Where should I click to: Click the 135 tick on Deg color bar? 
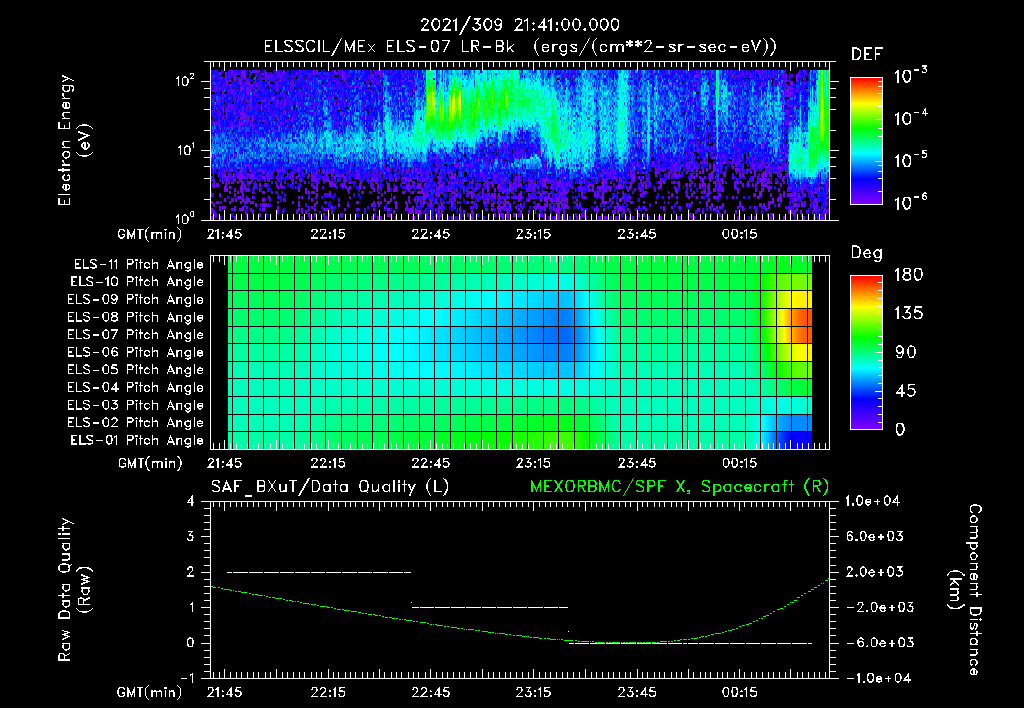pos(908,314)
